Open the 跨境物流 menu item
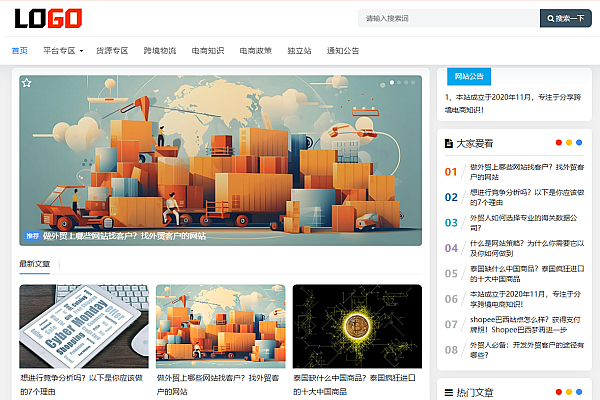Viewport: 600px width, 400px height. (x=159, y=50)
